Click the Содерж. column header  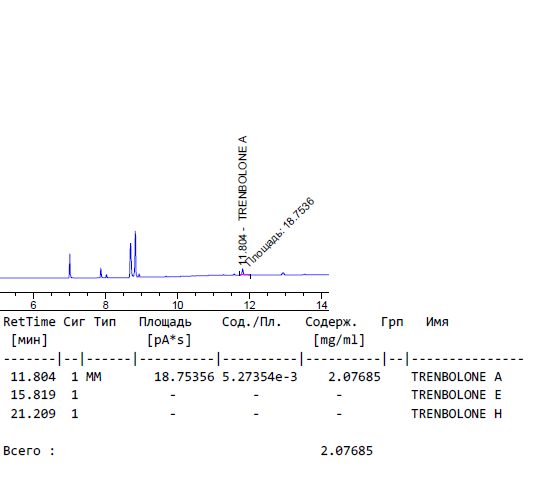click(x=331, y=322)
